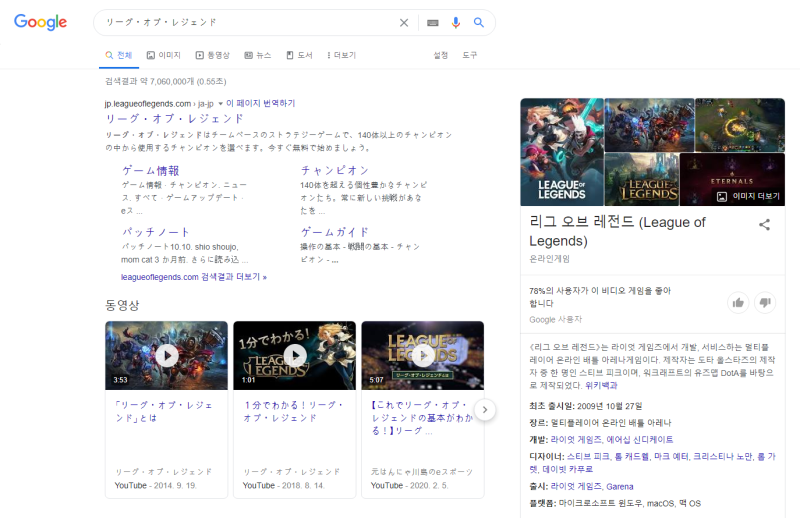Click 에어십 신디케이트 developer link
Image resolution: width=800 pixels, height=518 pixels.
click(640, 439)
